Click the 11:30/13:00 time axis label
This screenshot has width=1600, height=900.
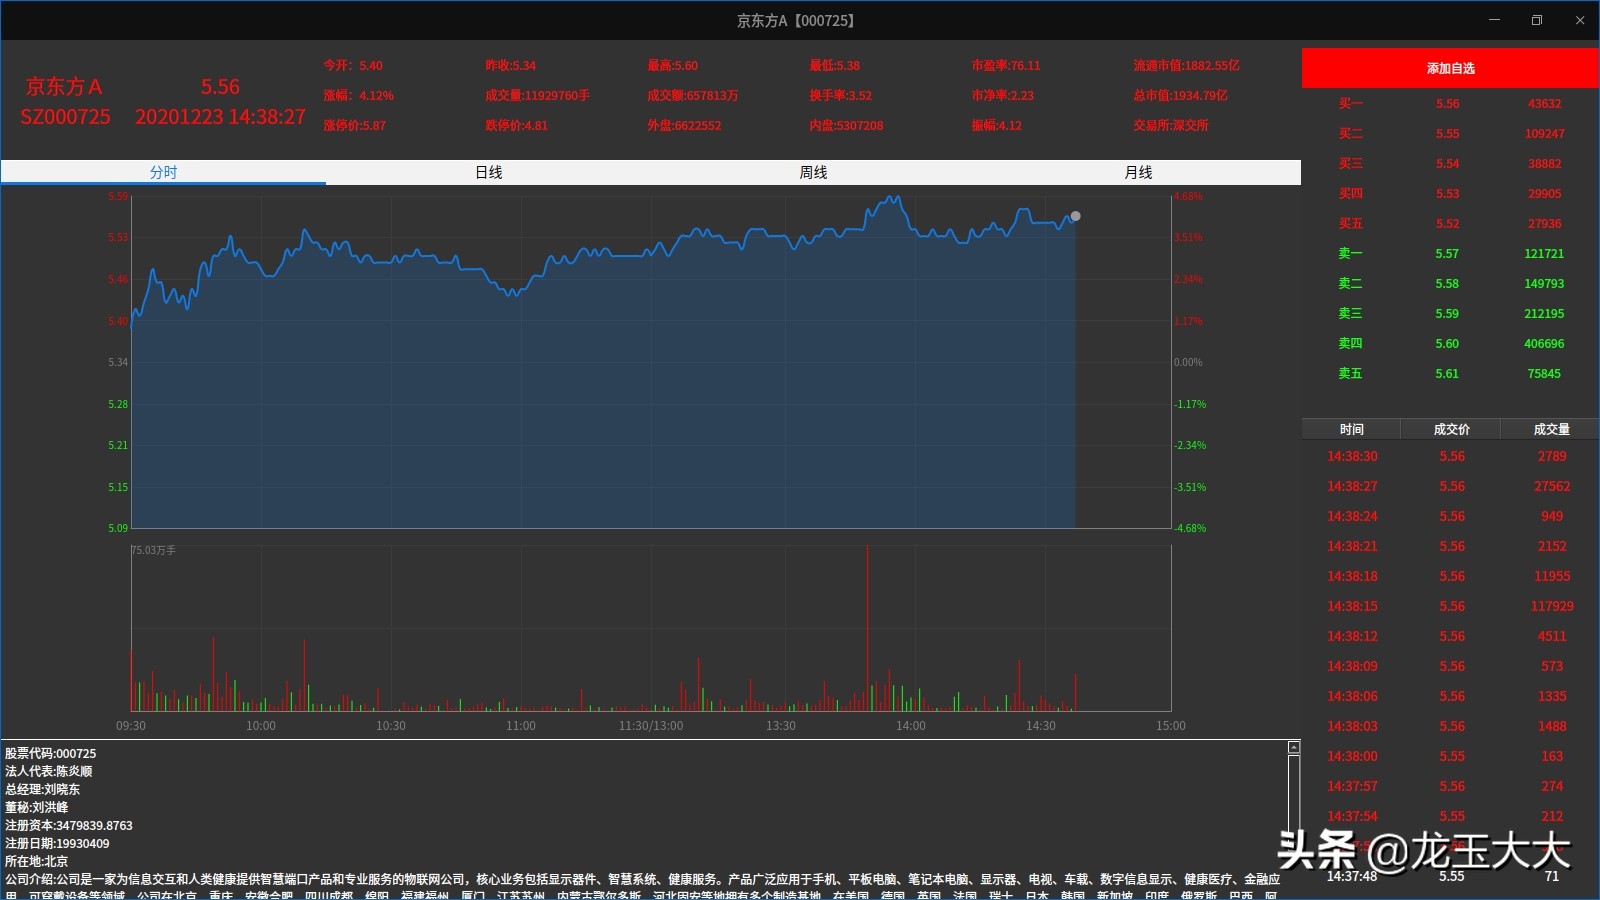(x=651, y=725)
